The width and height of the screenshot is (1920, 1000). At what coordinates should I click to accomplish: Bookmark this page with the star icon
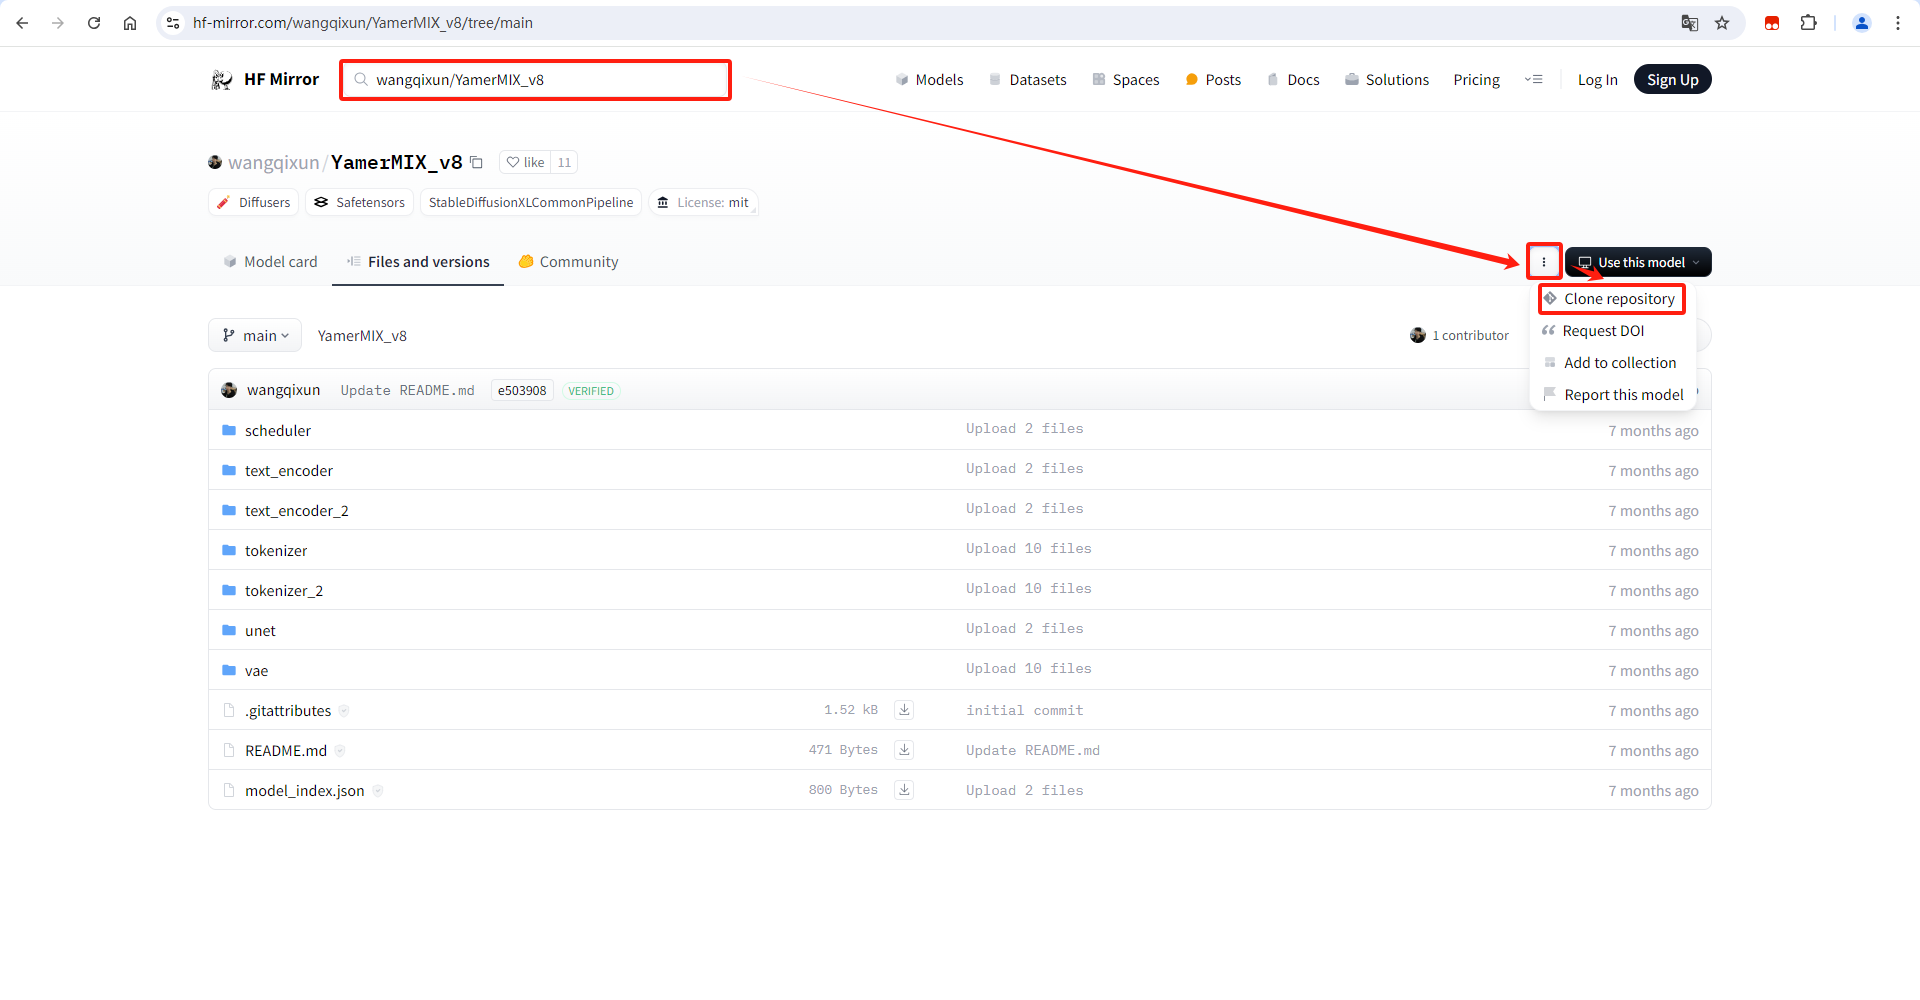pos(1722,23)
